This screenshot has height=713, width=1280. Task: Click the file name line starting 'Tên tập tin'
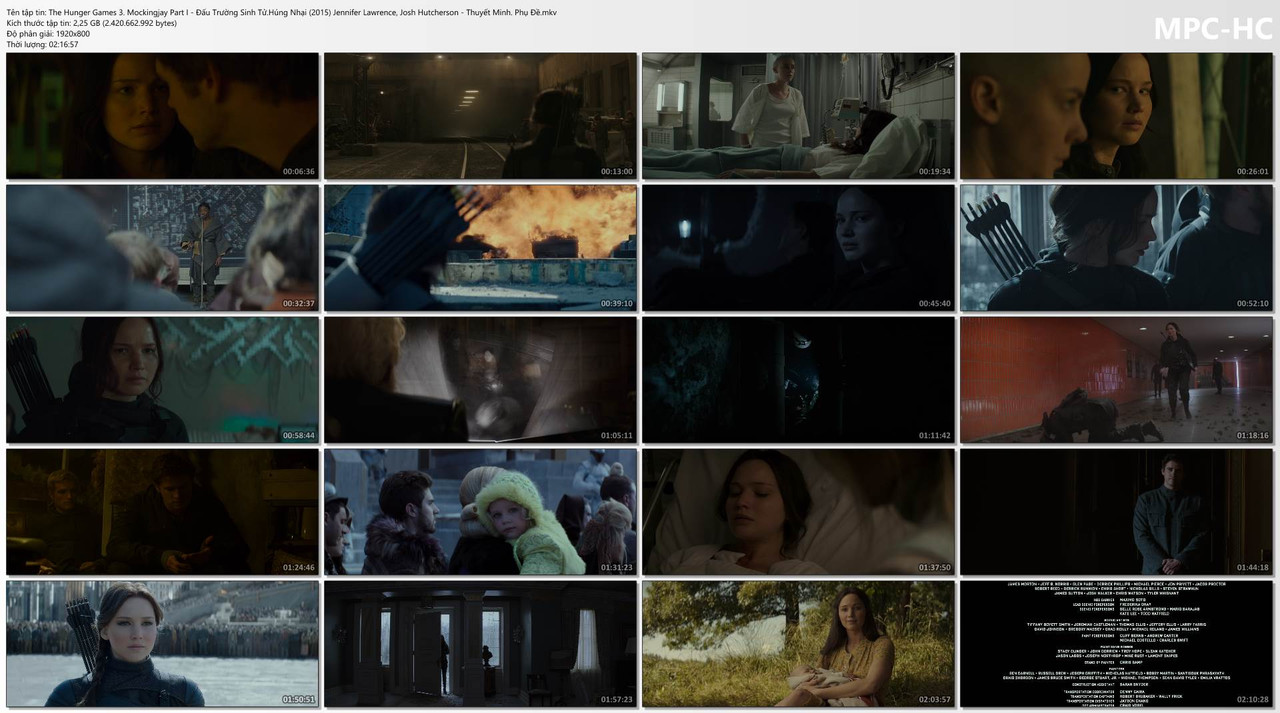pyautogui.click(x=281, y=12)
